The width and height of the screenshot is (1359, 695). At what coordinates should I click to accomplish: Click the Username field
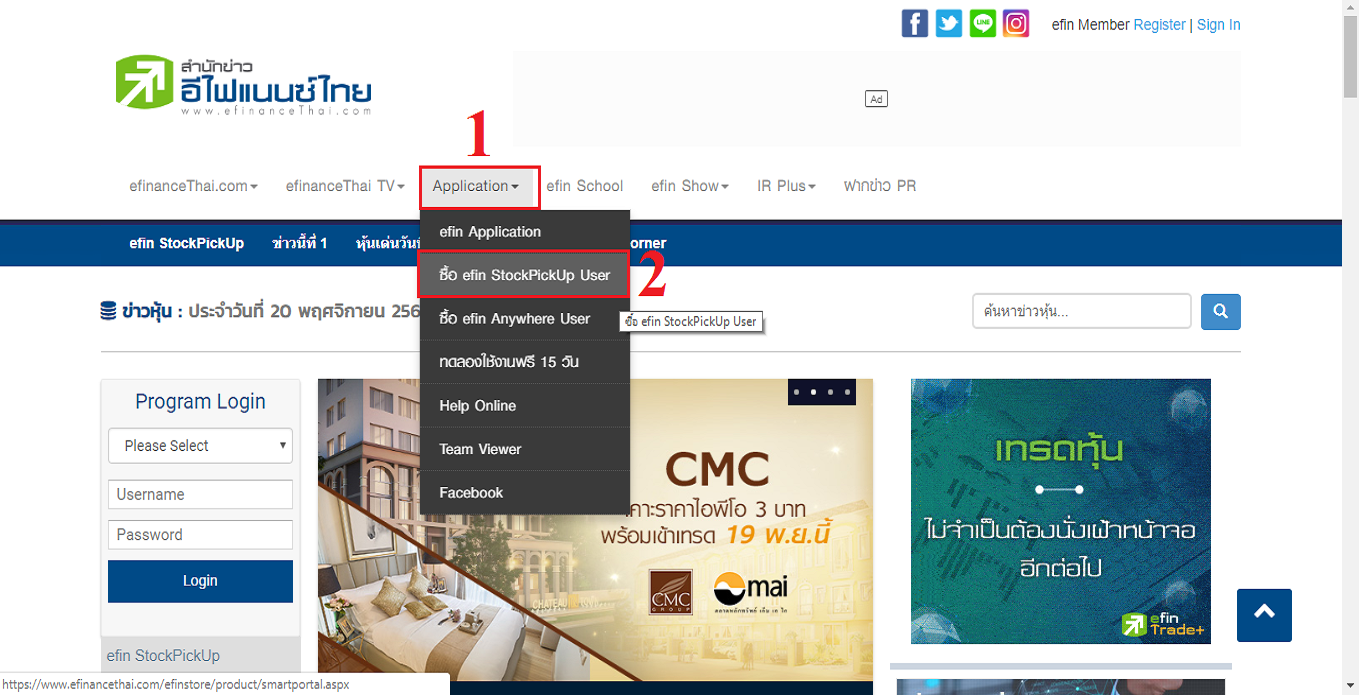pos(200,494)
